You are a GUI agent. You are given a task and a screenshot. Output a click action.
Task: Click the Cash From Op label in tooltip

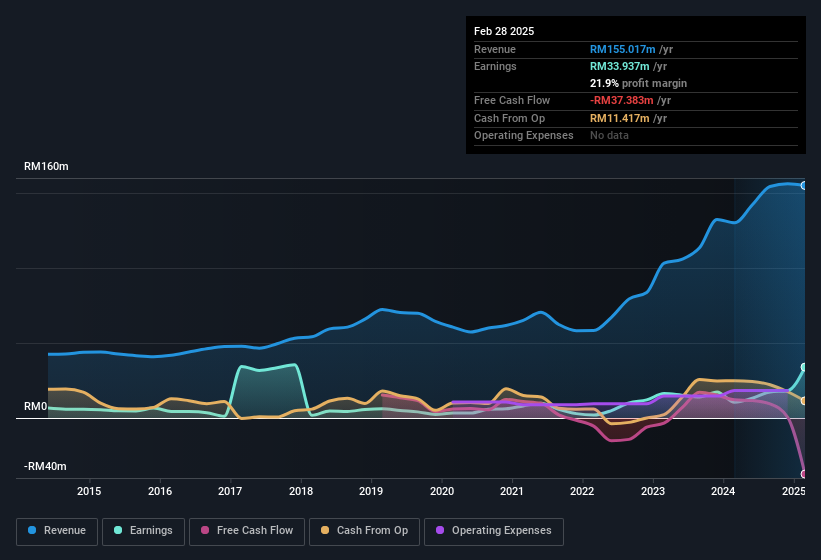click(x=509, y=118)
